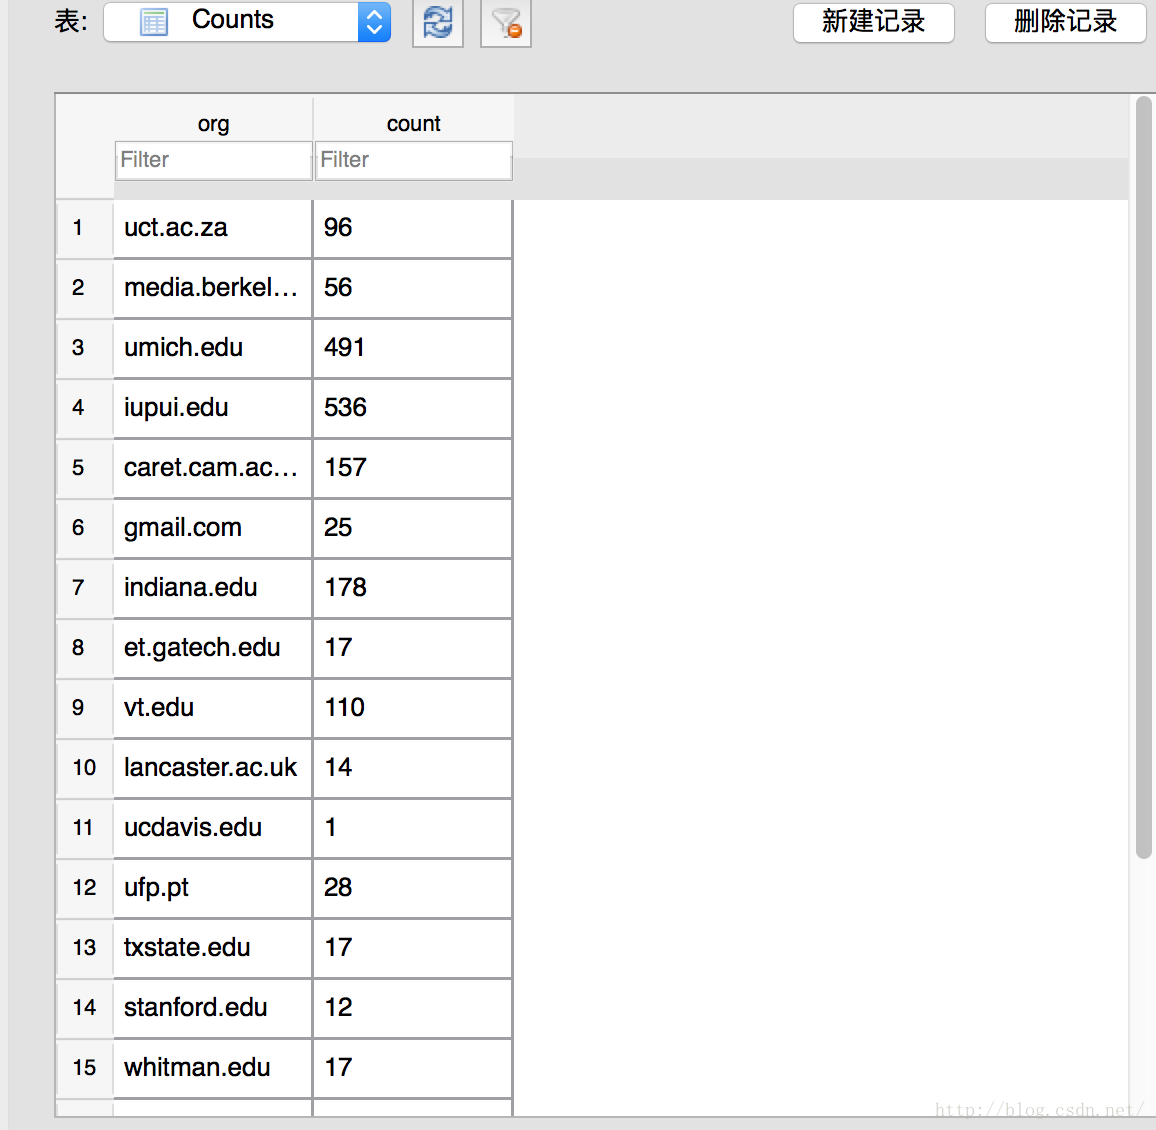The height and width of the screenshot is (1130, 1156).
Task: Select the uct.ac.za cell
Action: (x=213, y=228)
